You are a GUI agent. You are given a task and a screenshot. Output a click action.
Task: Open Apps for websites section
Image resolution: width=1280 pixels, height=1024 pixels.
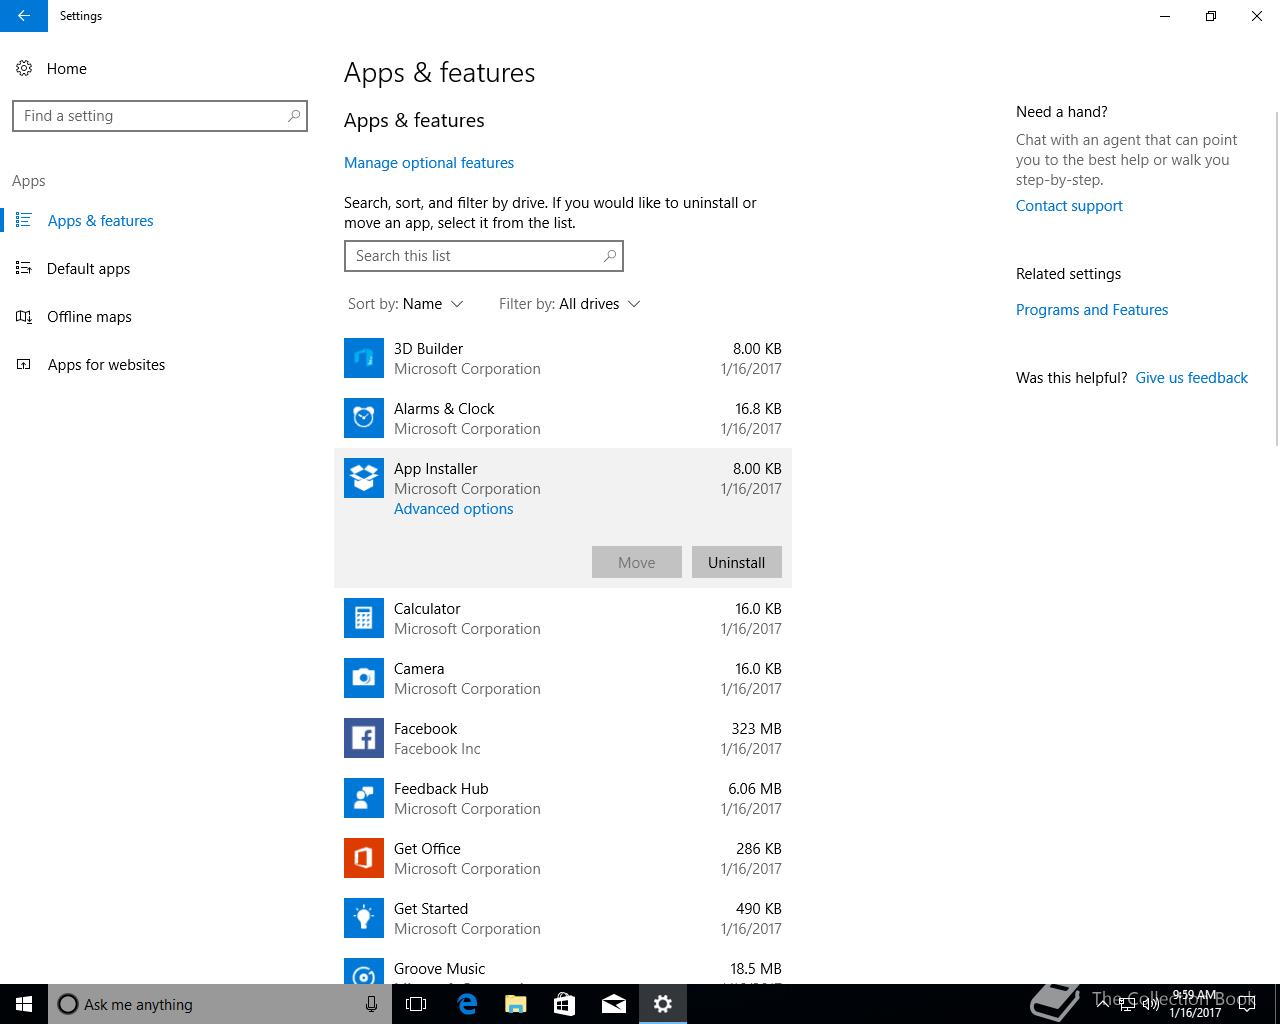[106, 365]
